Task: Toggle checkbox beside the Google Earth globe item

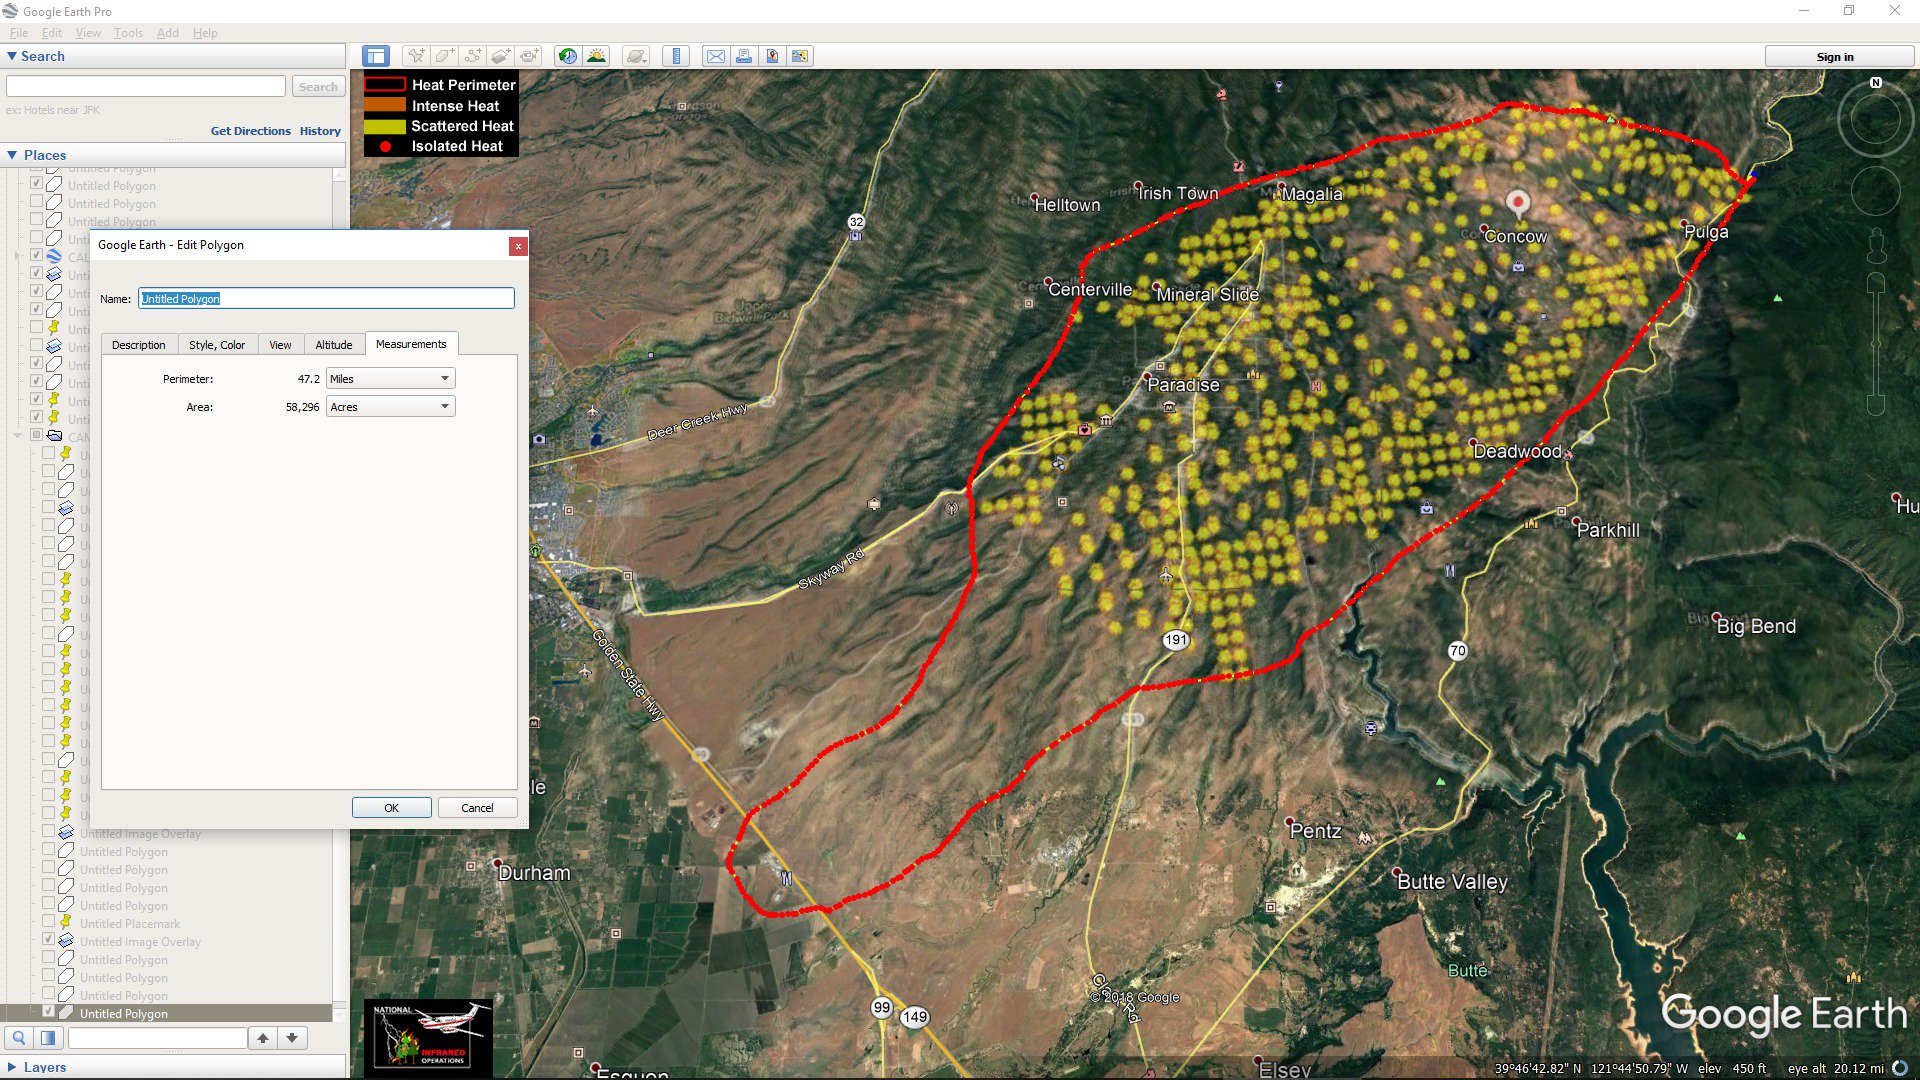Action: 36,256
